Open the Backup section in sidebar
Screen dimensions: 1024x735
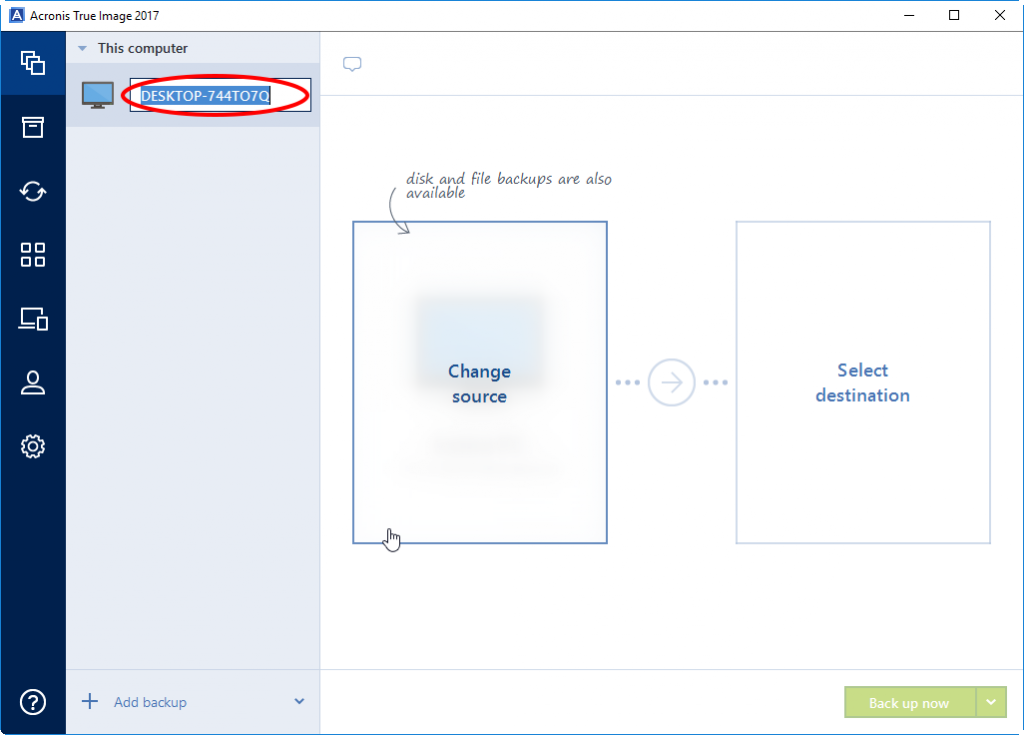pyautogui.click(x=33, y=63)
